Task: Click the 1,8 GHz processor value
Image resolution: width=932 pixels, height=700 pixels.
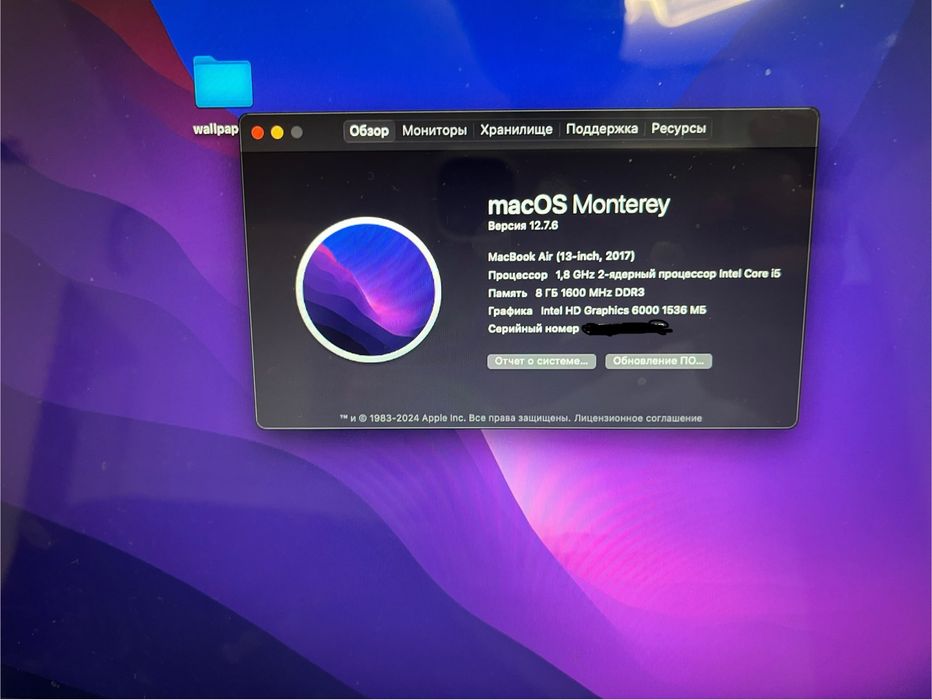Action: tap(667, 274)
